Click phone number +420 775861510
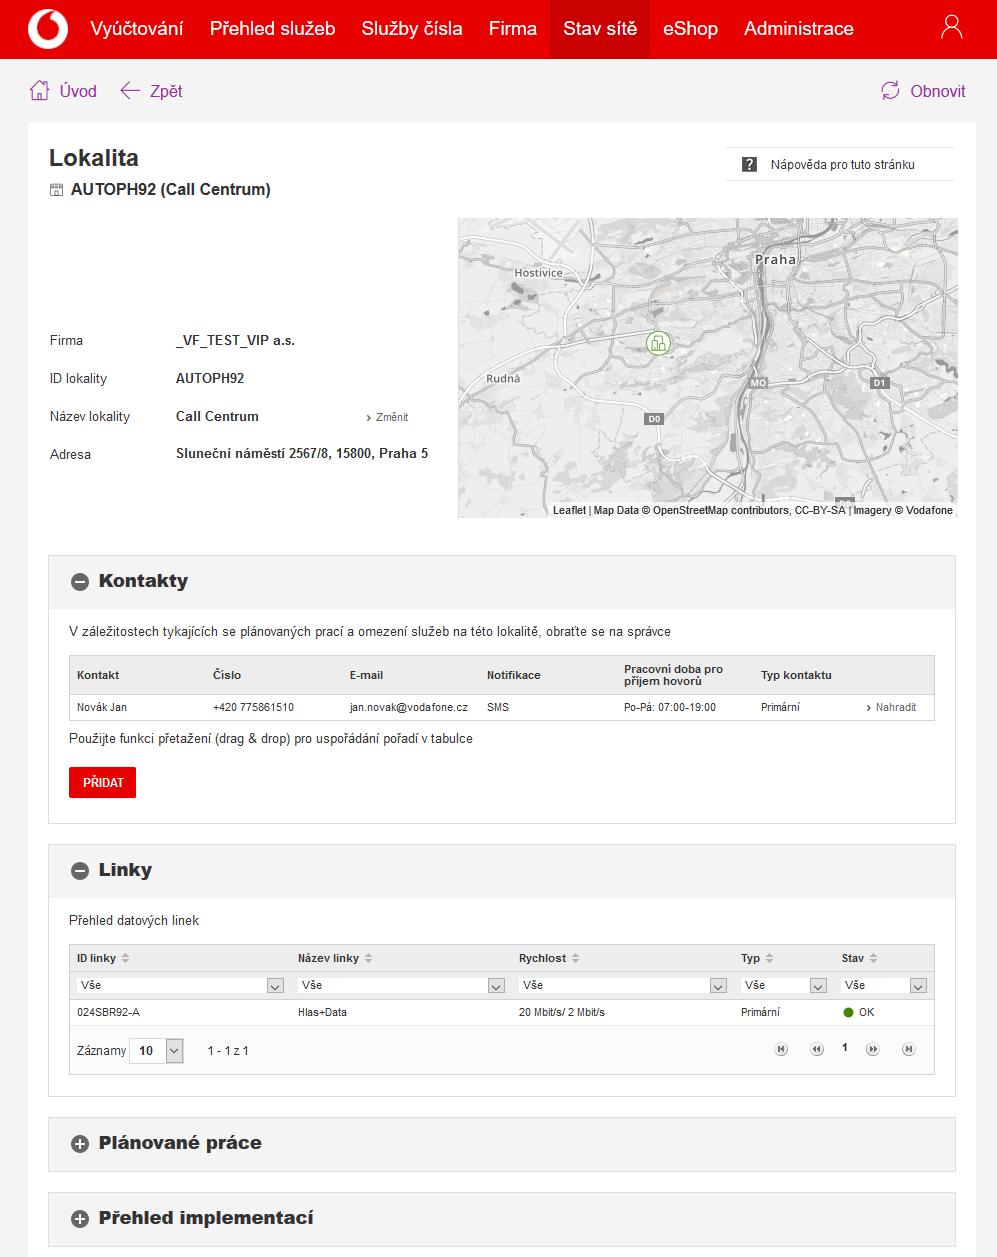 point(253,707)
